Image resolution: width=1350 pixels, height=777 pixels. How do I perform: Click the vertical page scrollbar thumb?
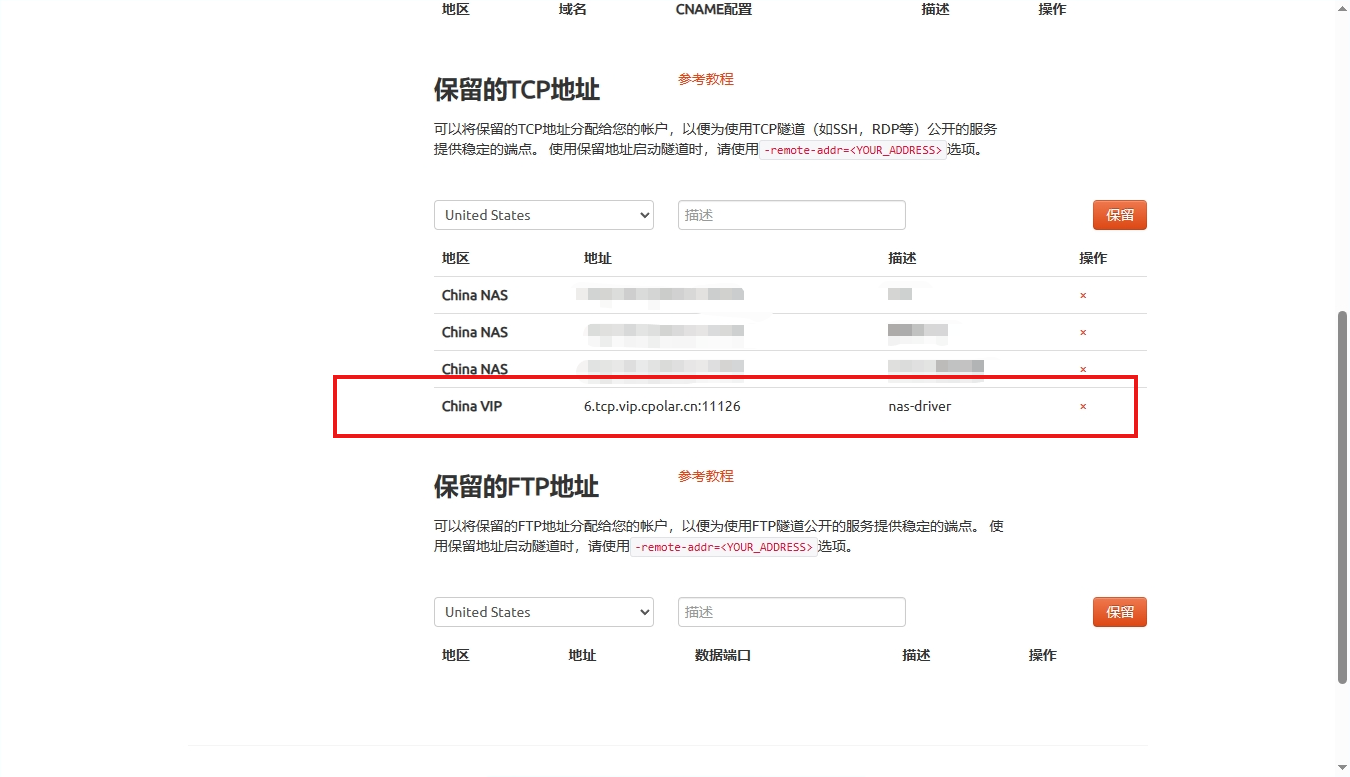(x=1342, y=497)
